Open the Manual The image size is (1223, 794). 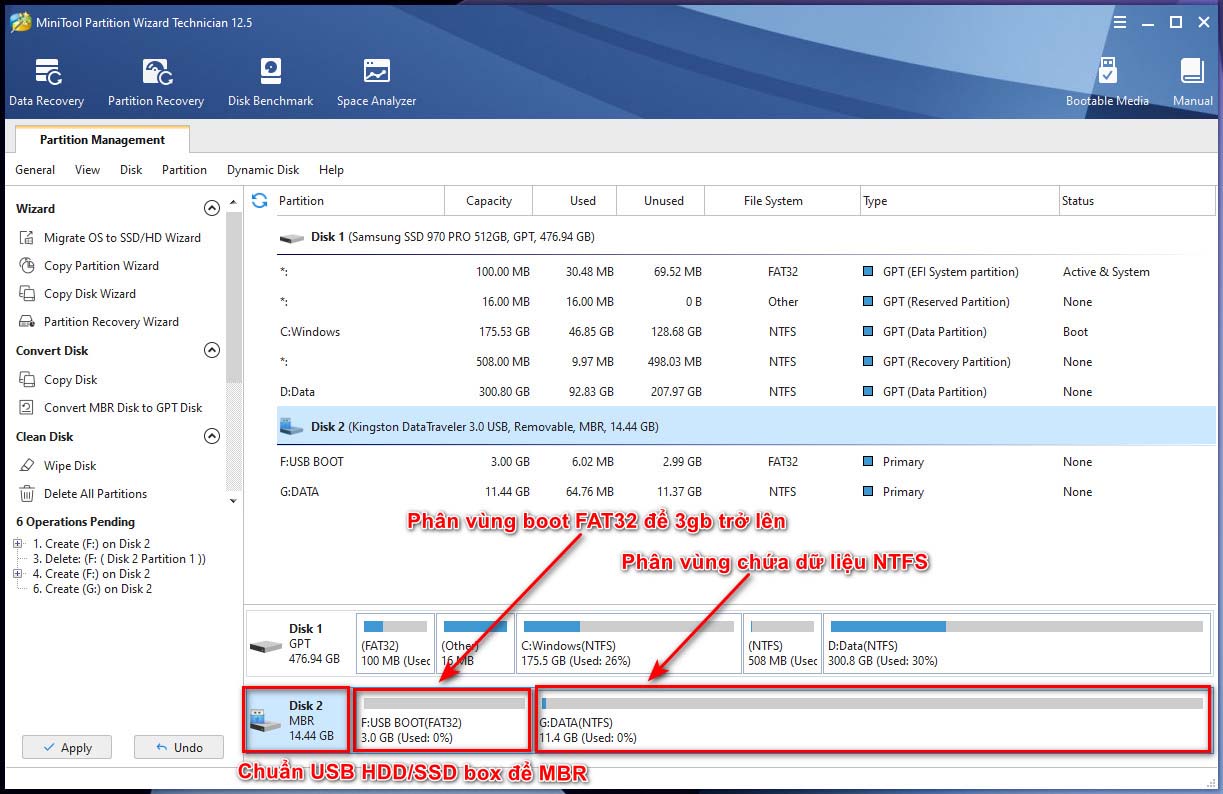point(1192,82)
